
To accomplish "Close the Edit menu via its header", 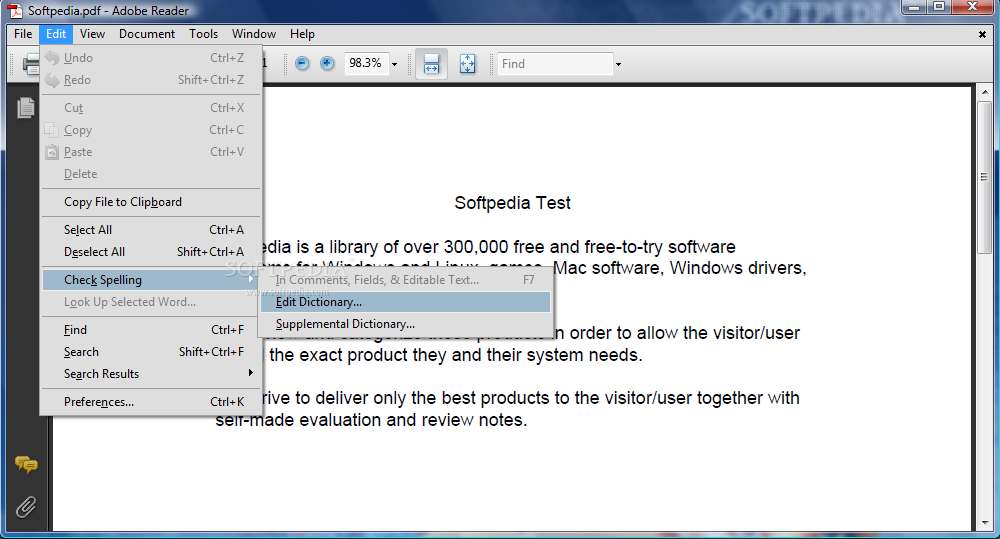I will pos(56,34).
